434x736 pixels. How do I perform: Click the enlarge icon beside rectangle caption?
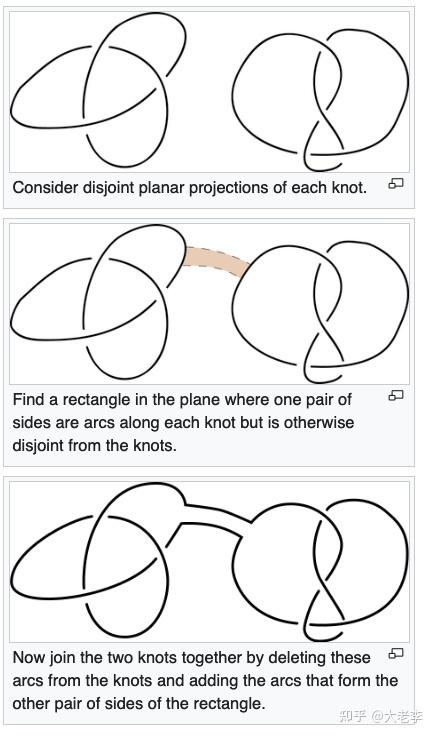tap(396, 395)
